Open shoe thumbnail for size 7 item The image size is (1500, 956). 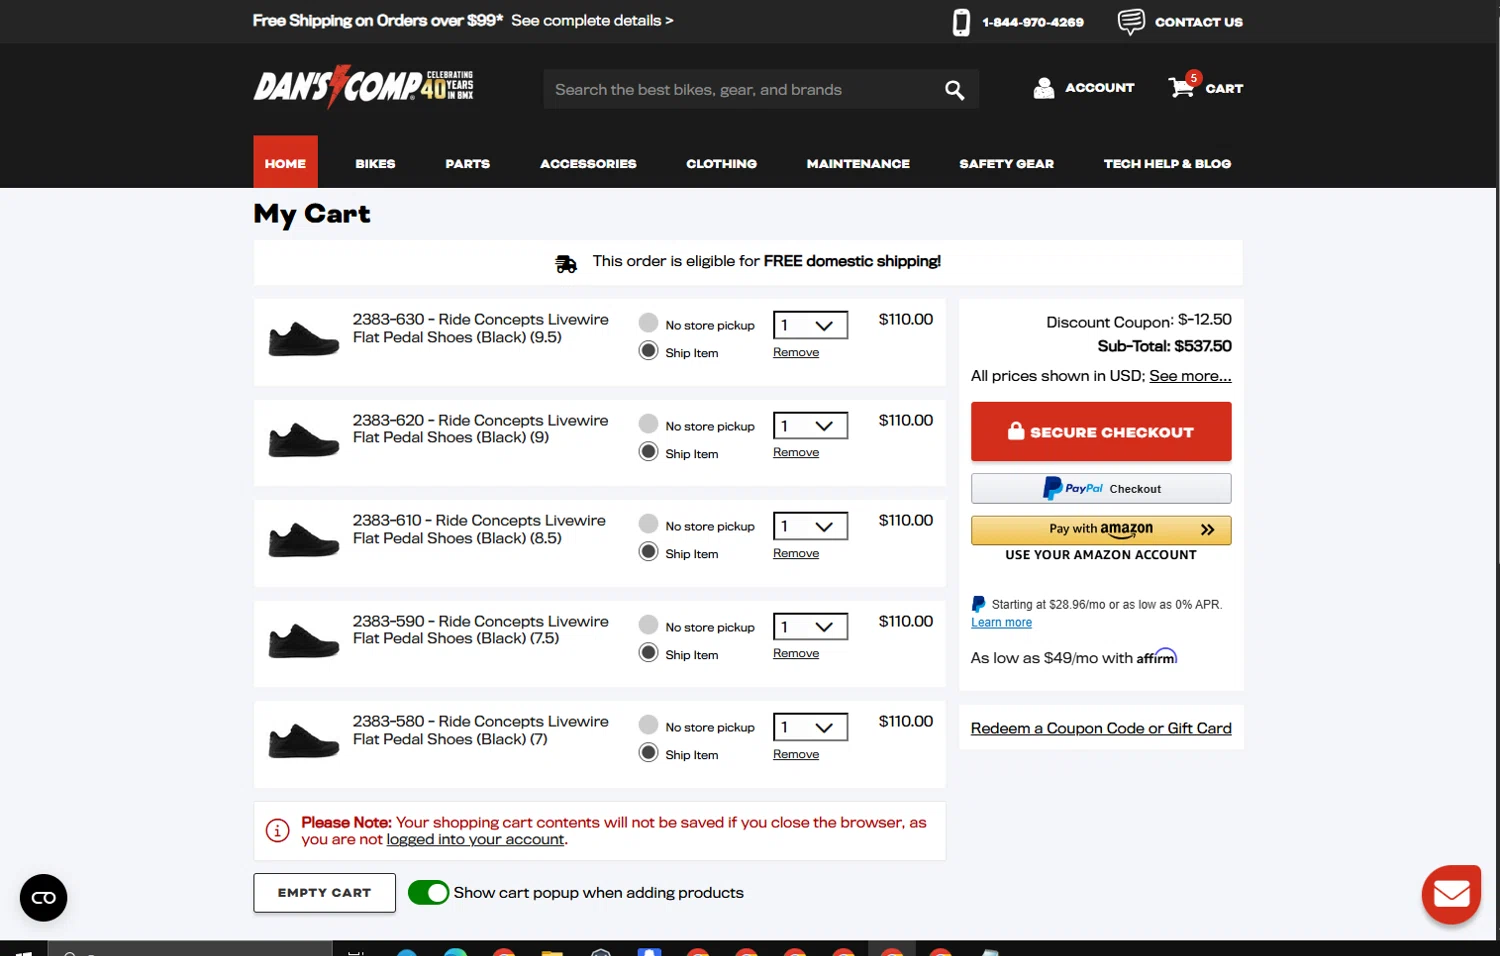pyautogui.click(x=304, y=741)
